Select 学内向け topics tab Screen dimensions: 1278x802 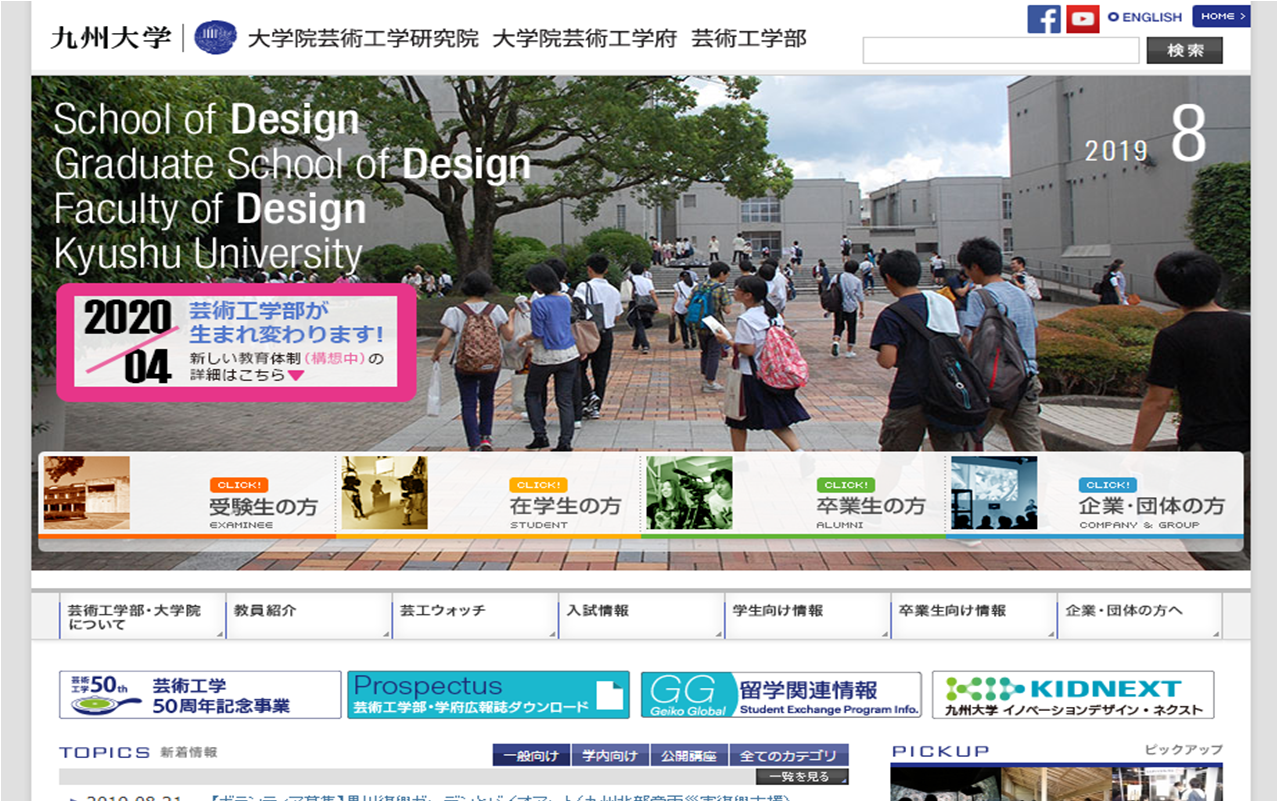point(610,756)
